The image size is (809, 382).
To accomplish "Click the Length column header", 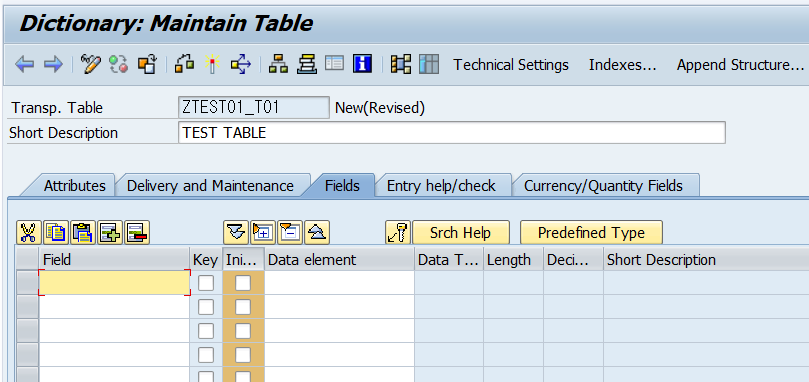I will pos(513,259).
